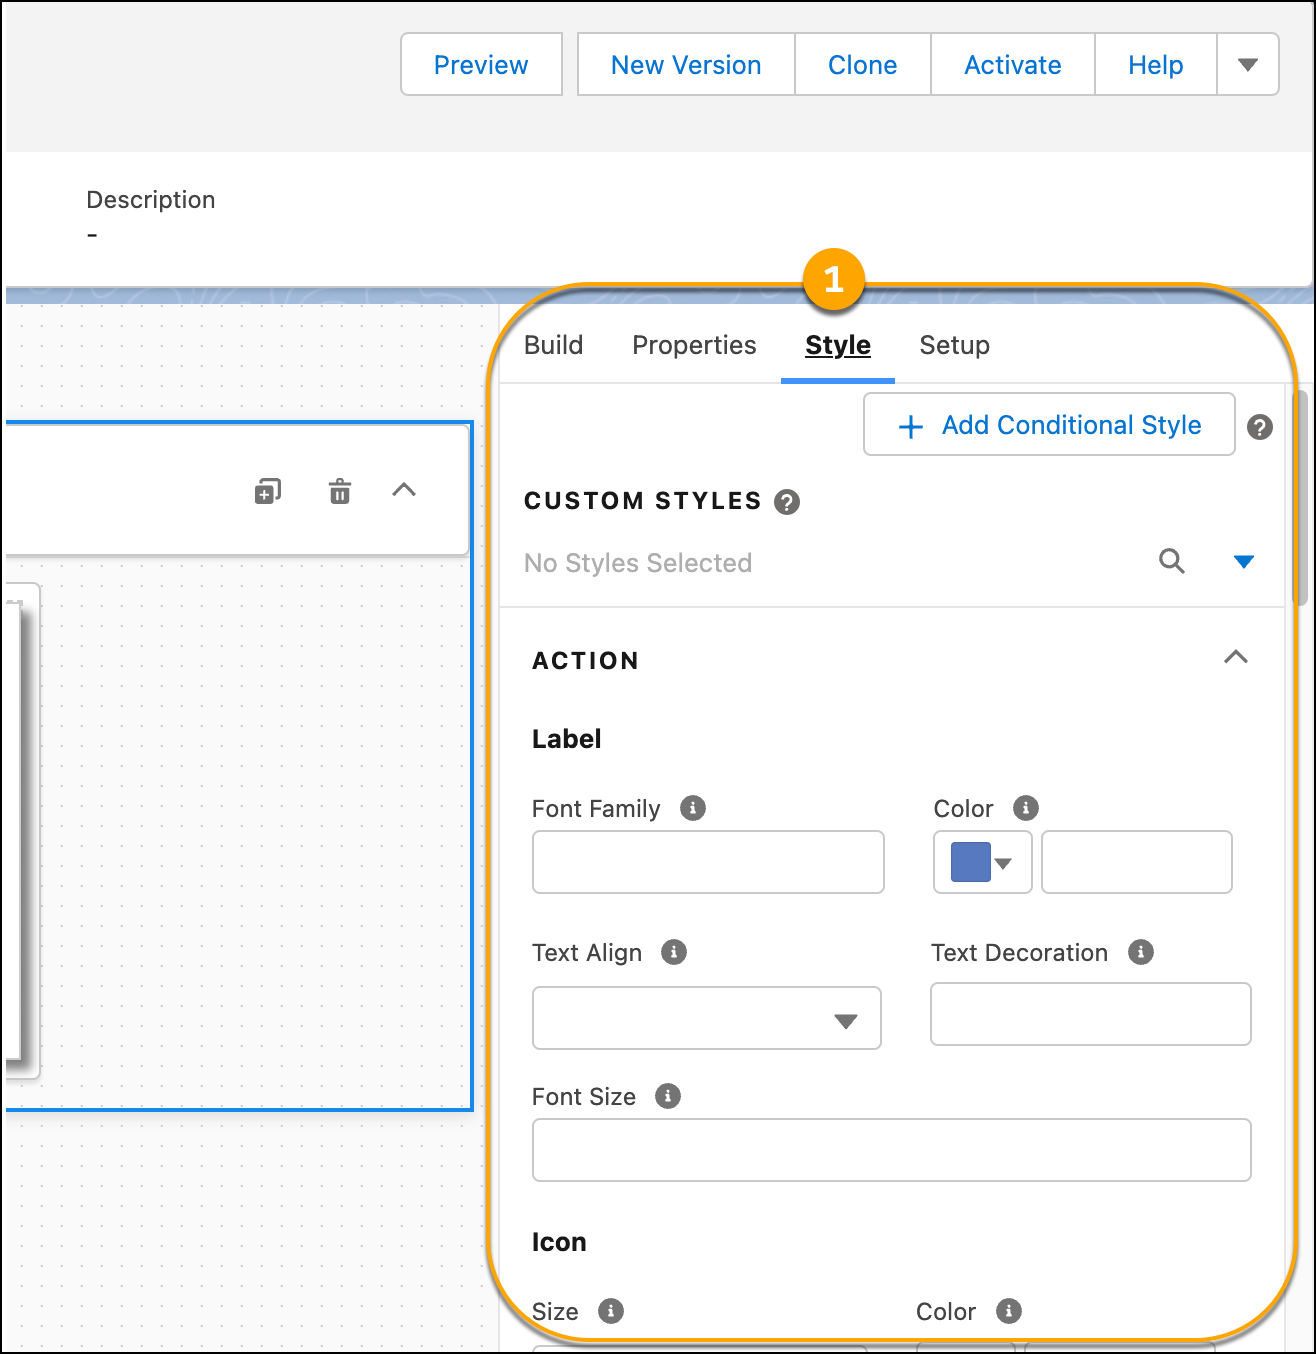
Task: Click info icon next to Font Family
Action: (693, 808)
